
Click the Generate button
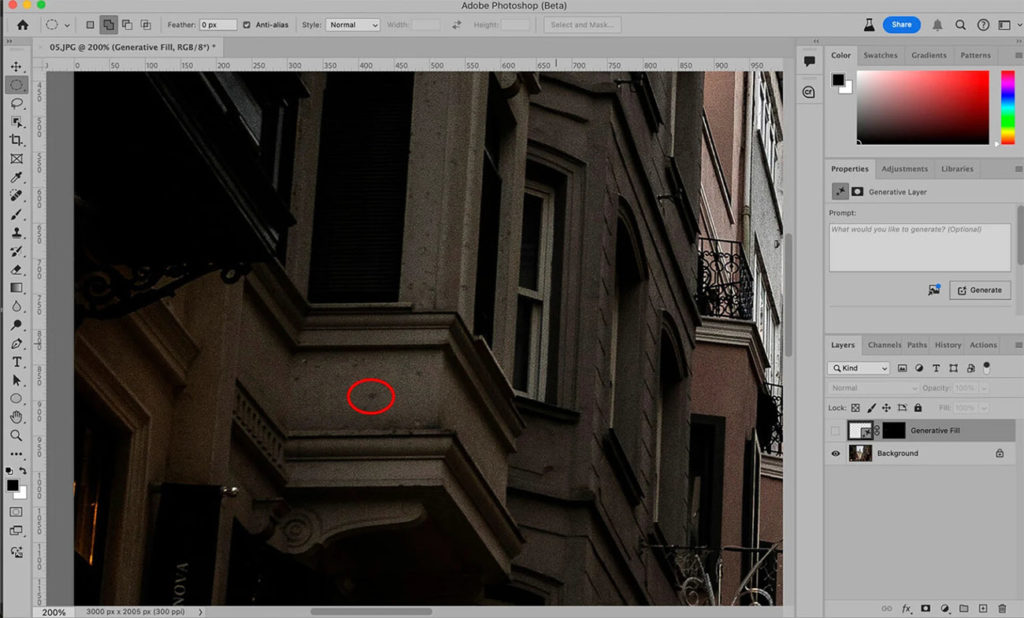click(x=979, y=290)
